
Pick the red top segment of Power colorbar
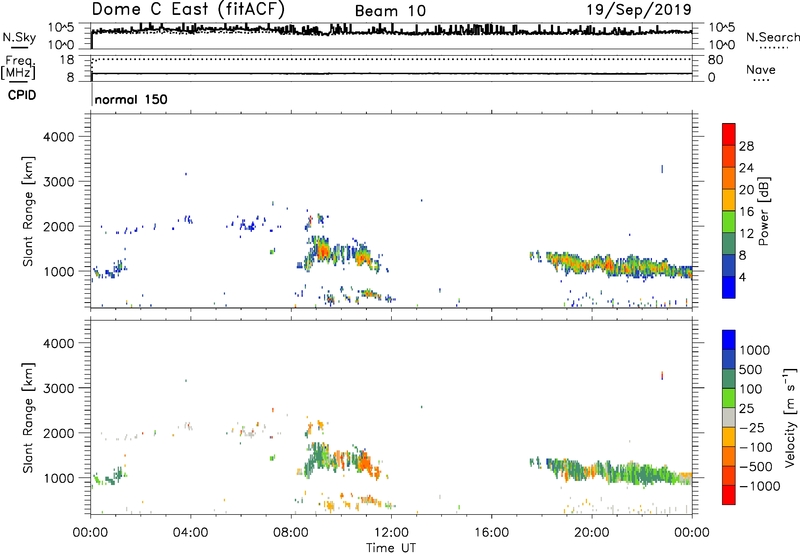tap(729, 135)
